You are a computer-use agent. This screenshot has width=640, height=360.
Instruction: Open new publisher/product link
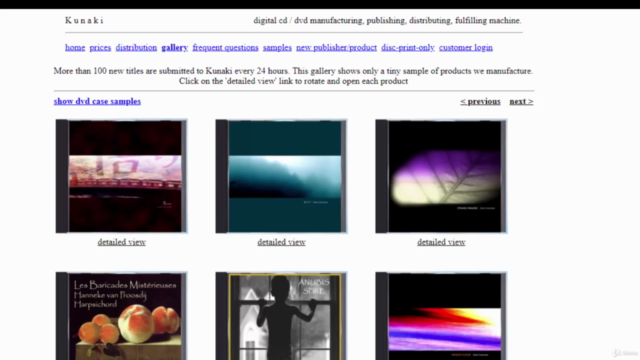(336, 47)
